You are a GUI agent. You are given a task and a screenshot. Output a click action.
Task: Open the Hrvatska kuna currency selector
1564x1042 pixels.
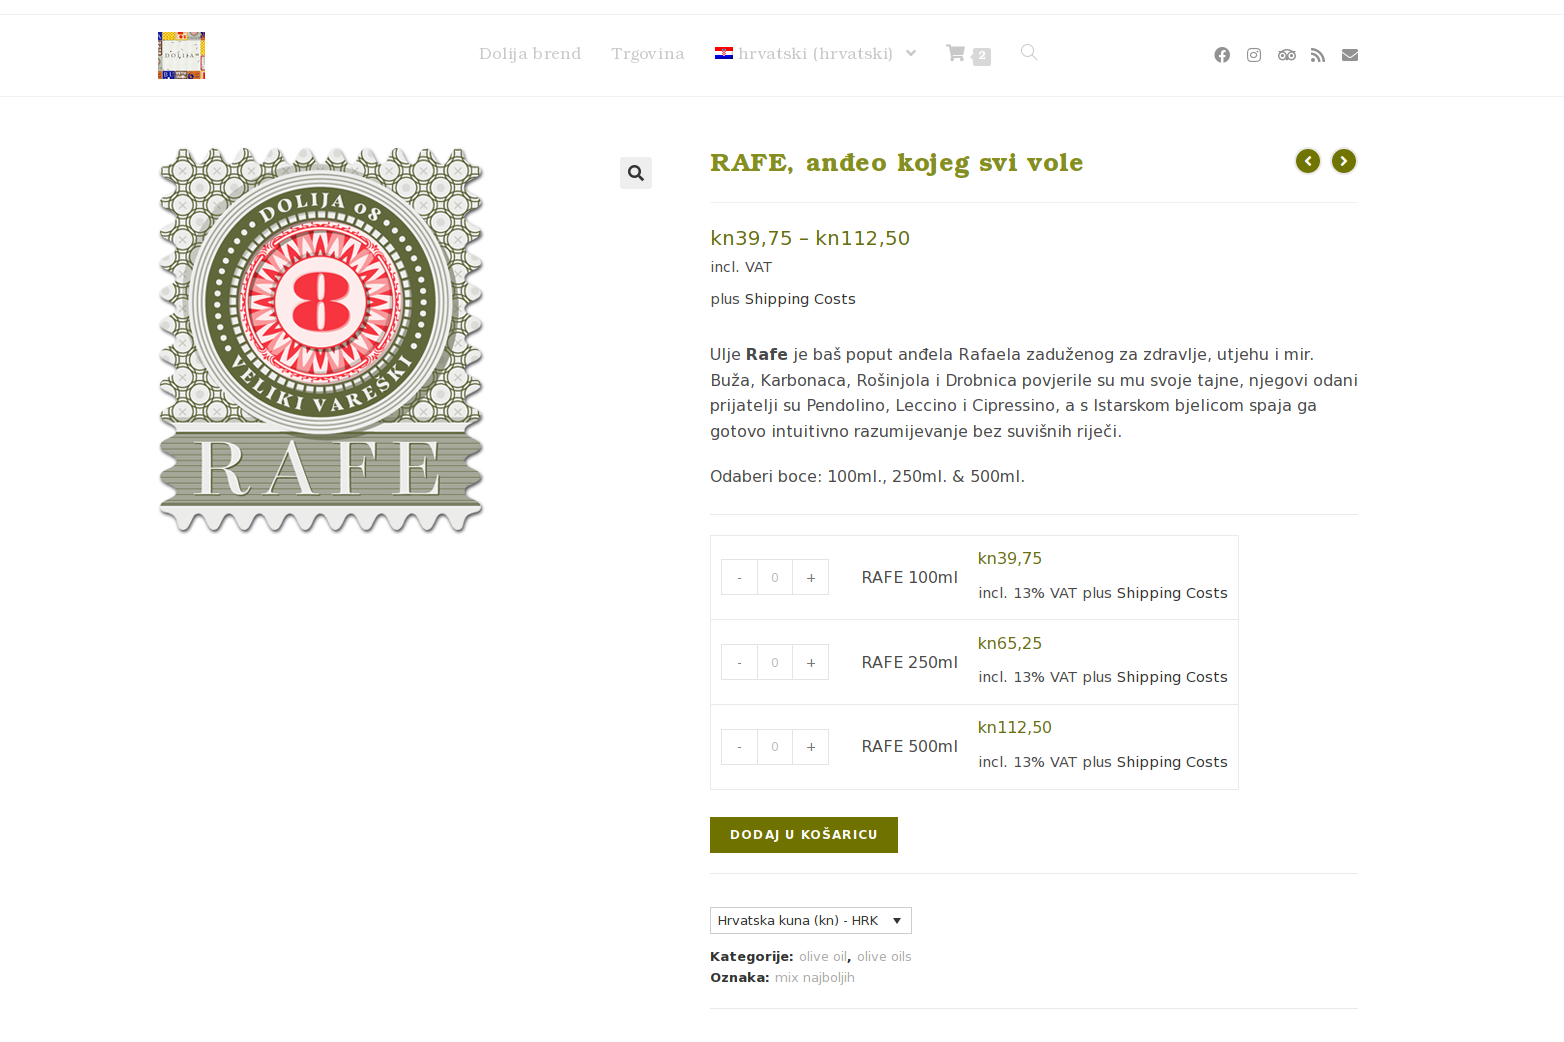[811, 920]
